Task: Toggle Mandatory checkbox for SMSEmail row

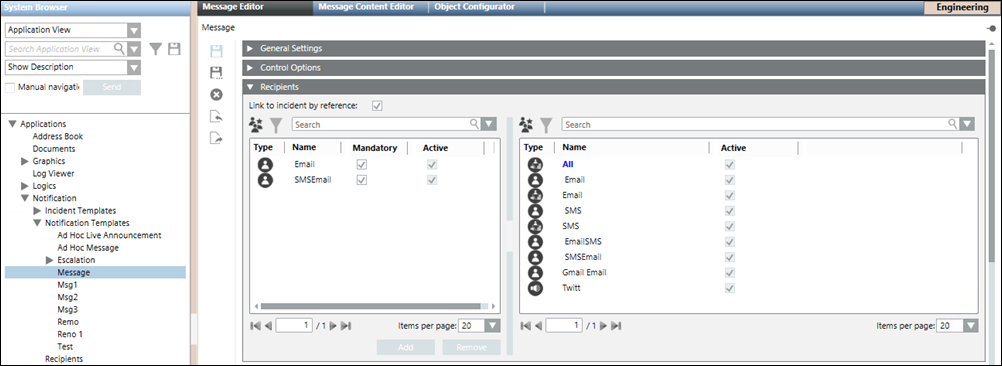Action: coord(362,180)
